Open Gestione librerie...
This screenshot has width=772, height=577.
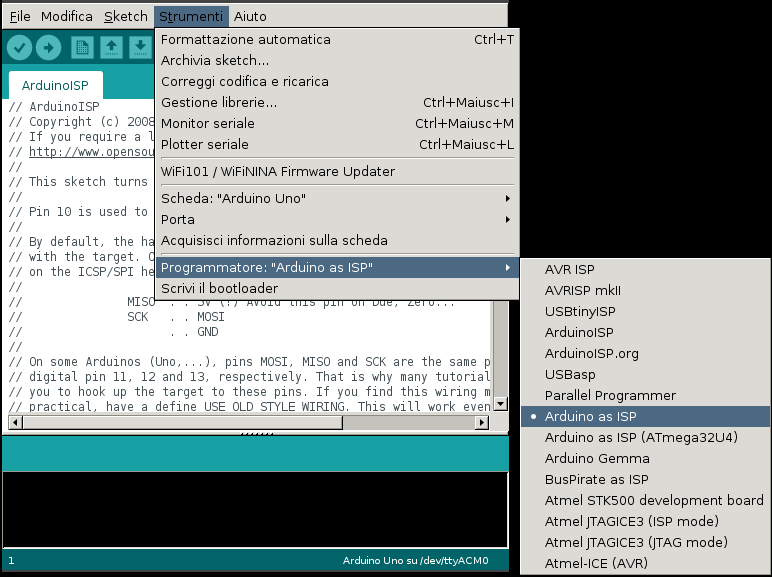[x=337, y=102]
